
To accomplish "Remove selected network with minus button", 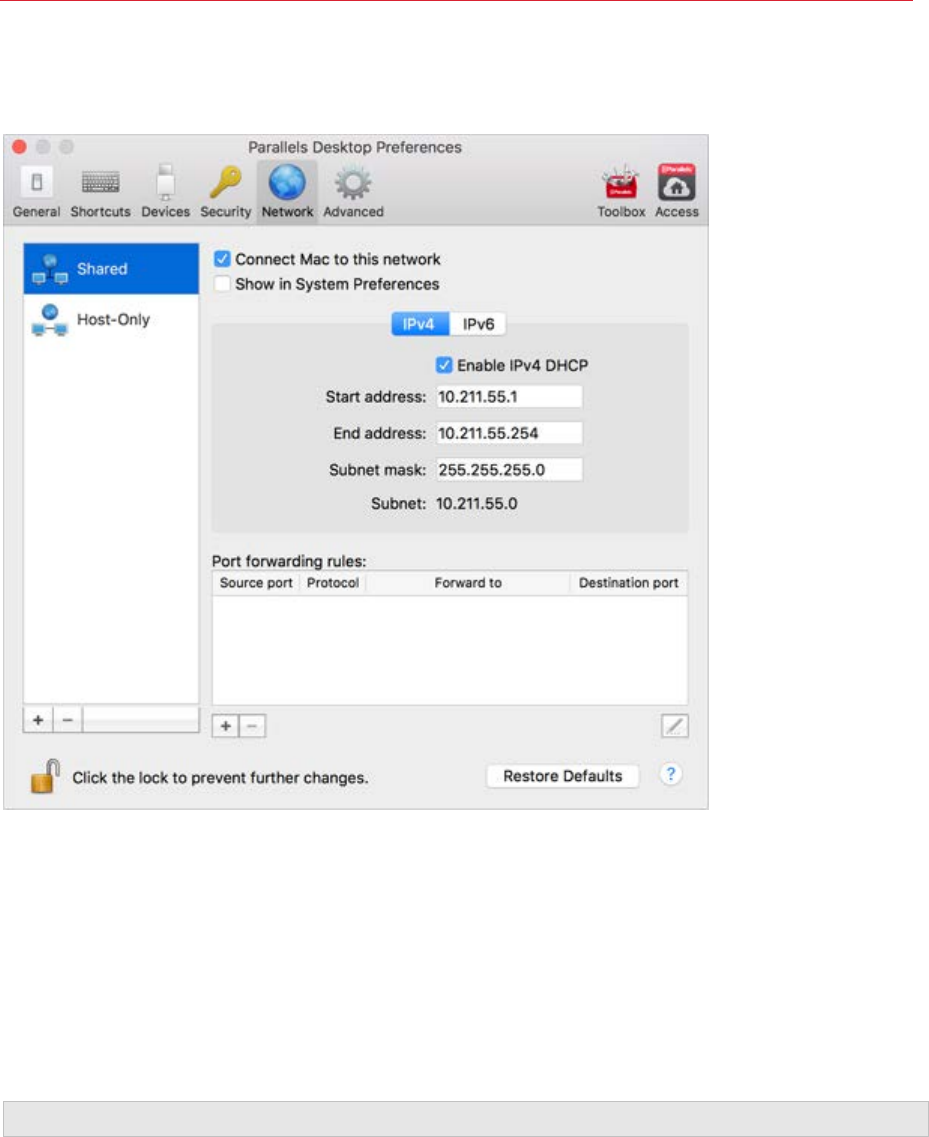I will (67, 720).
